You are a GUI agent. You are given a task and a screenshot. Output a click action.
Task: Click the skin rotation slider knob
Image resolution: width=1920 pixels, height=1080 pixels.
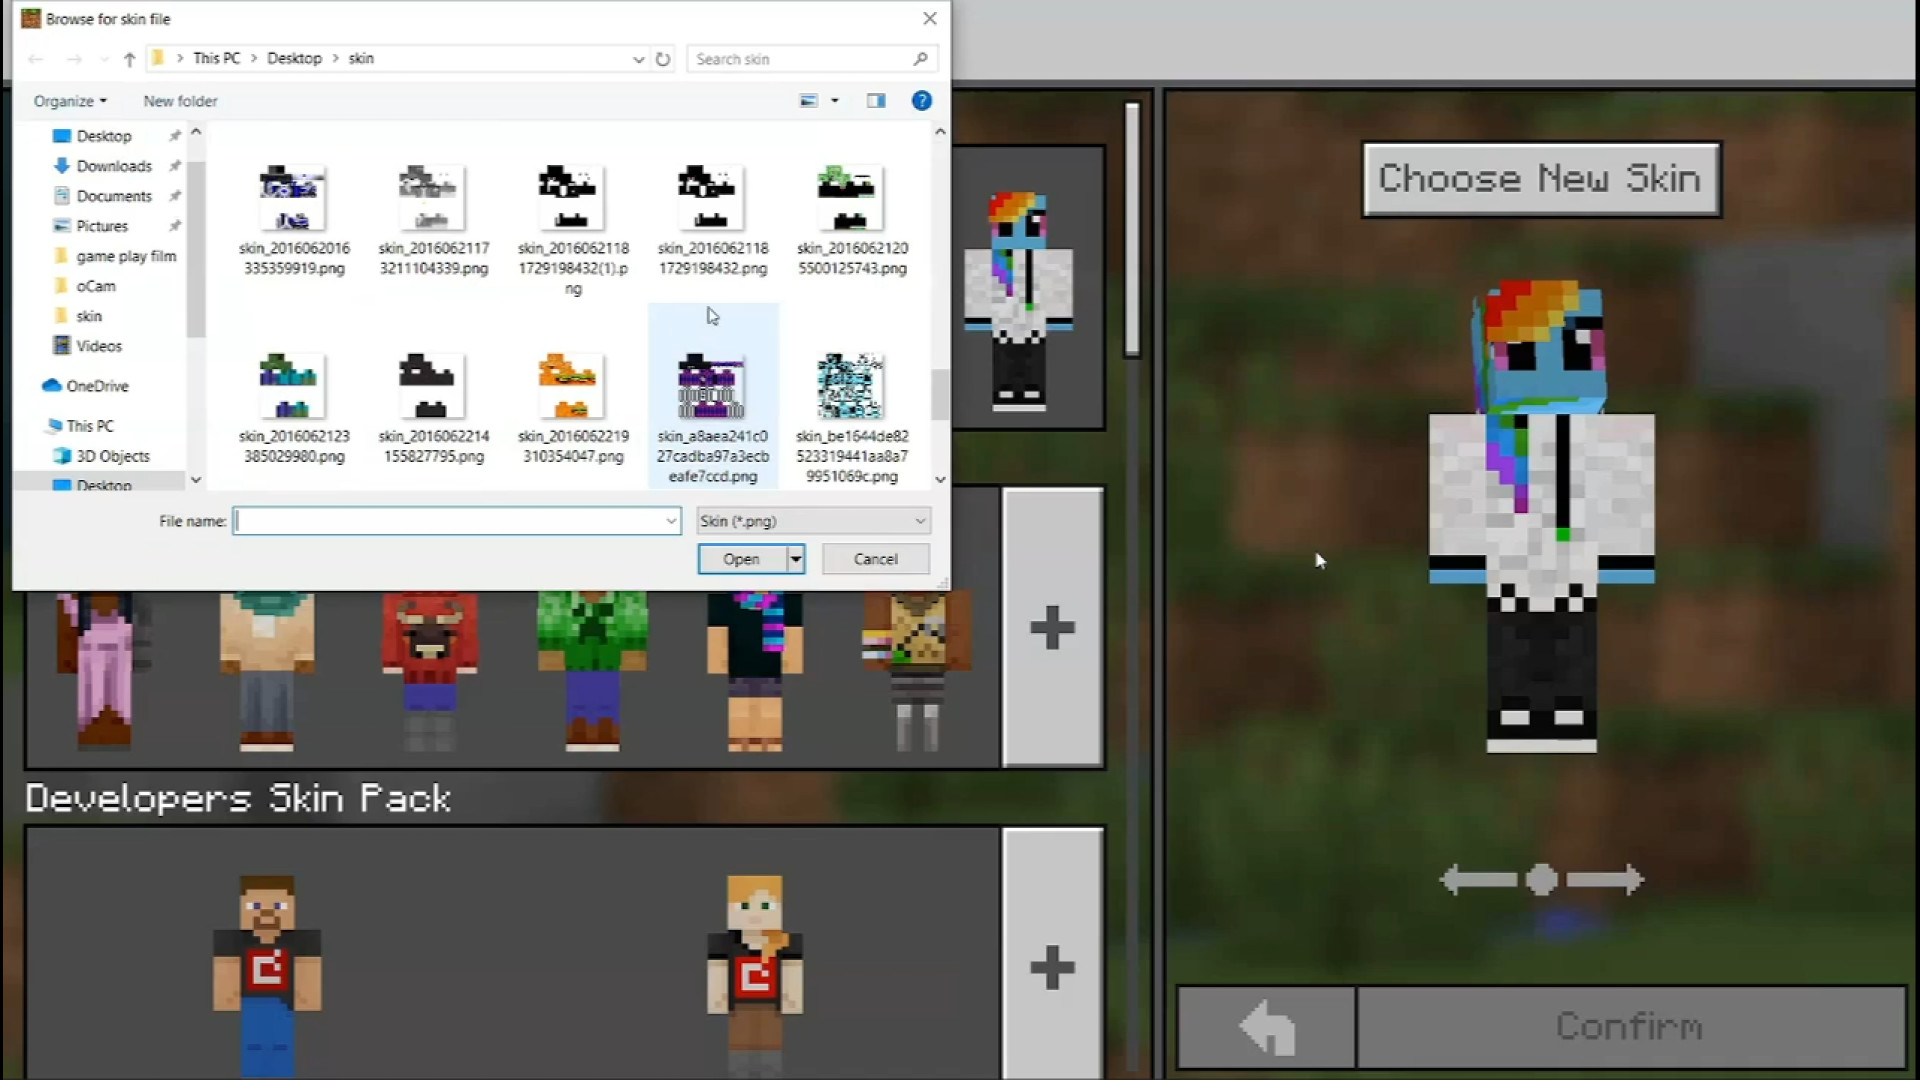(1541, 880)
